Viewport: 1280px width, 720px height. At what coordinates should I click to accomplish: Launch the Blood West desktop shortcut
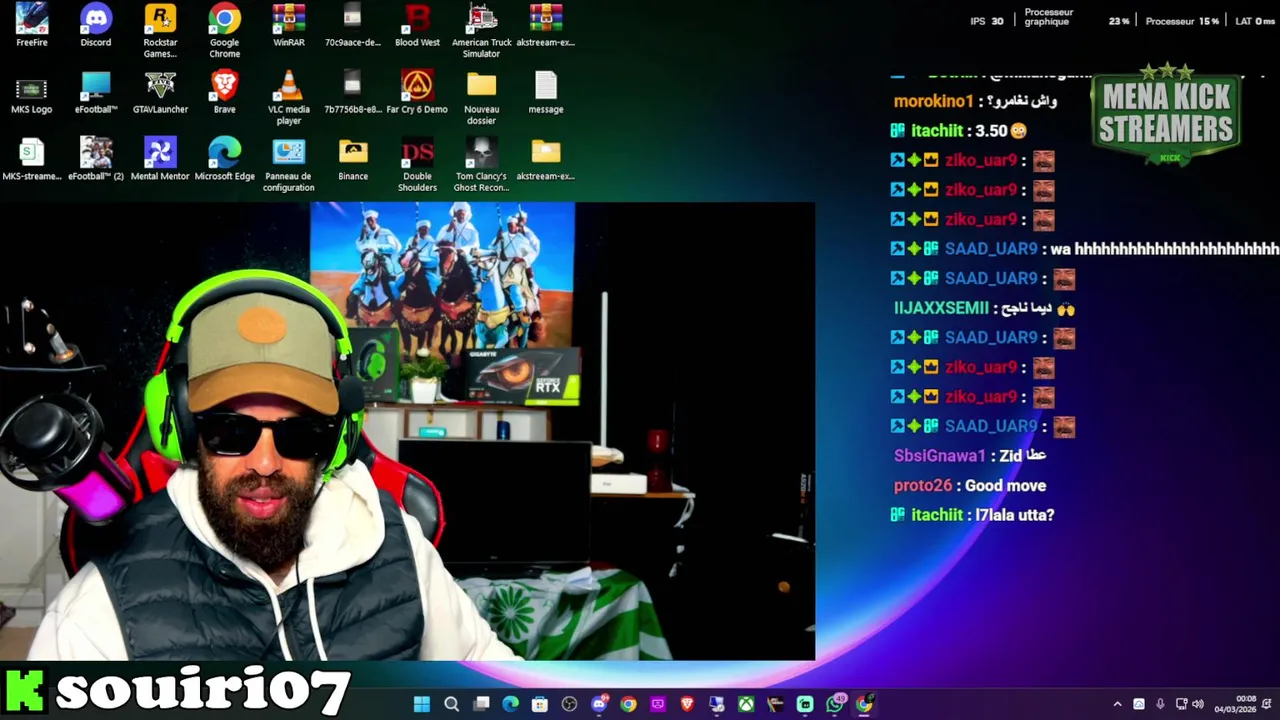click(x=417, y=26)
